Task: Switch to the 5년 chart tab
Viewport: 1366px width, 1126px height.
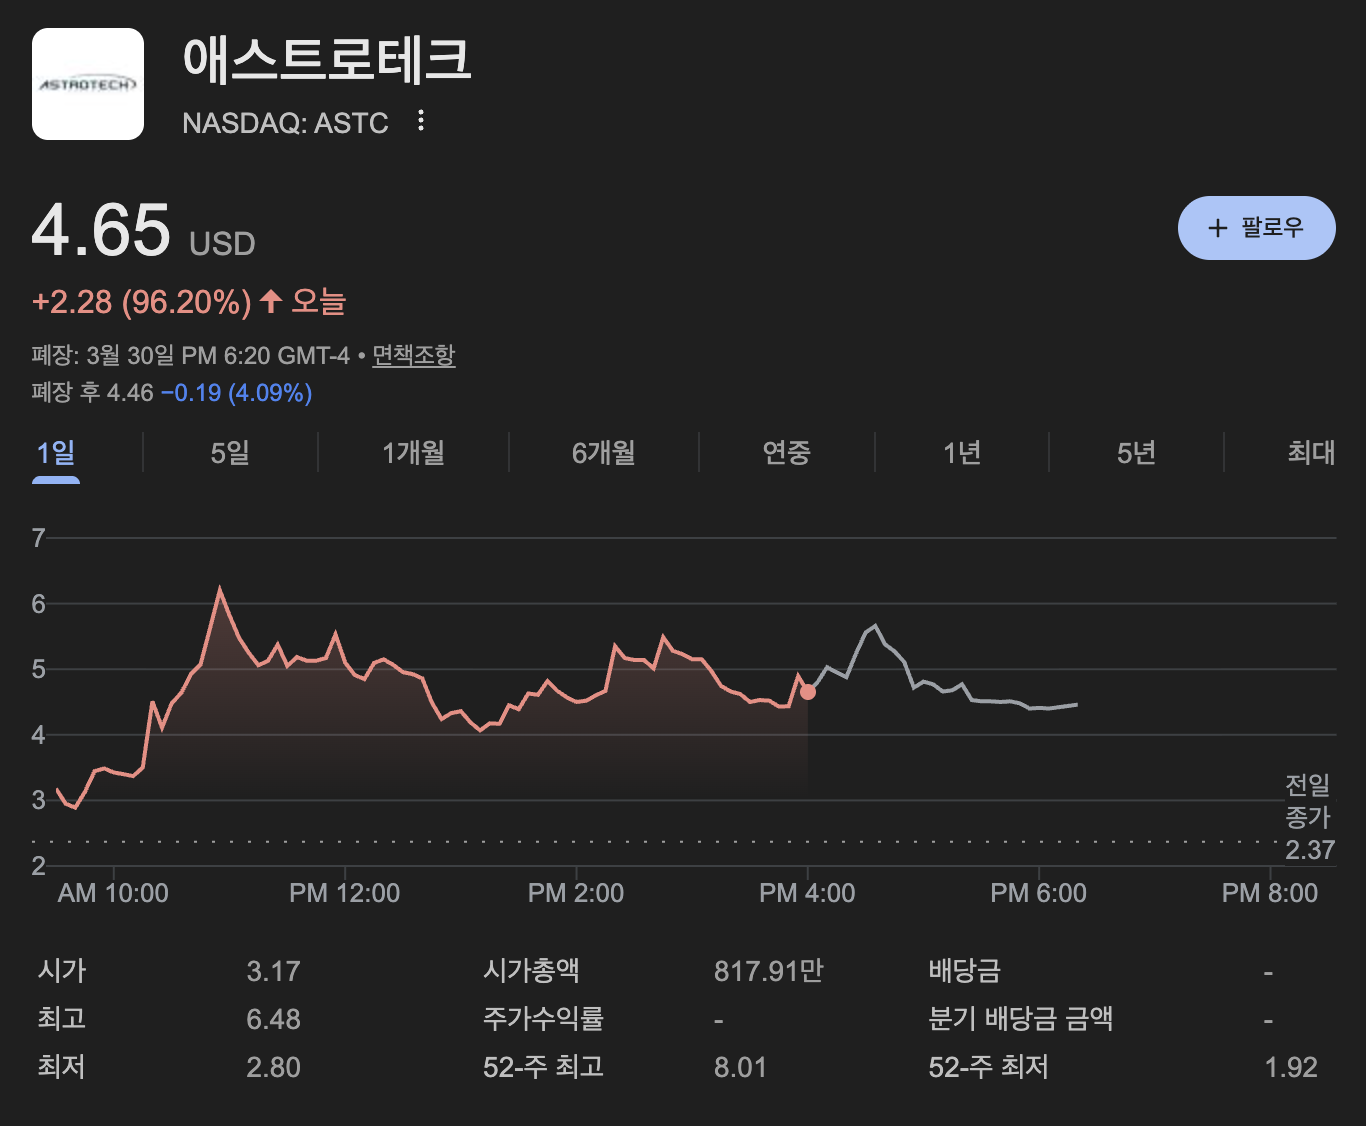Action: 1136,453
